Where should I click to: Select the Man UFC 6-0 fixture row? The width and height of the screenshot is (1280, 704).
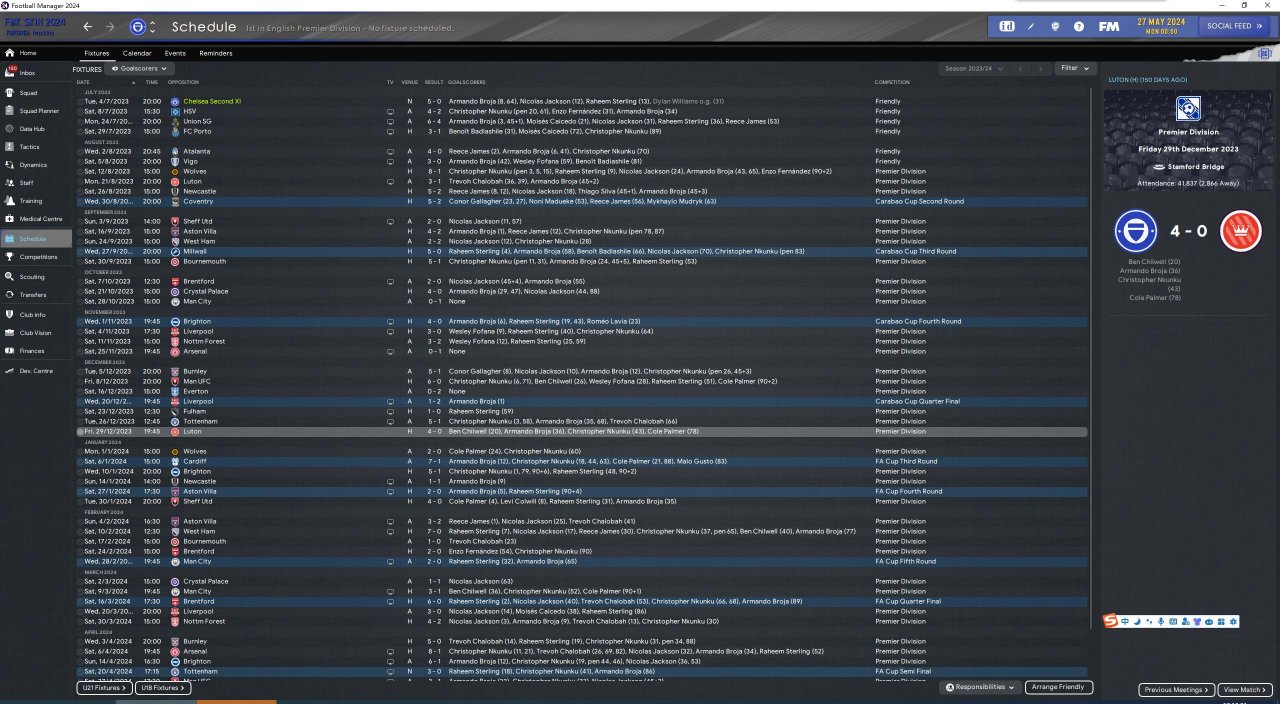point(582,381)
